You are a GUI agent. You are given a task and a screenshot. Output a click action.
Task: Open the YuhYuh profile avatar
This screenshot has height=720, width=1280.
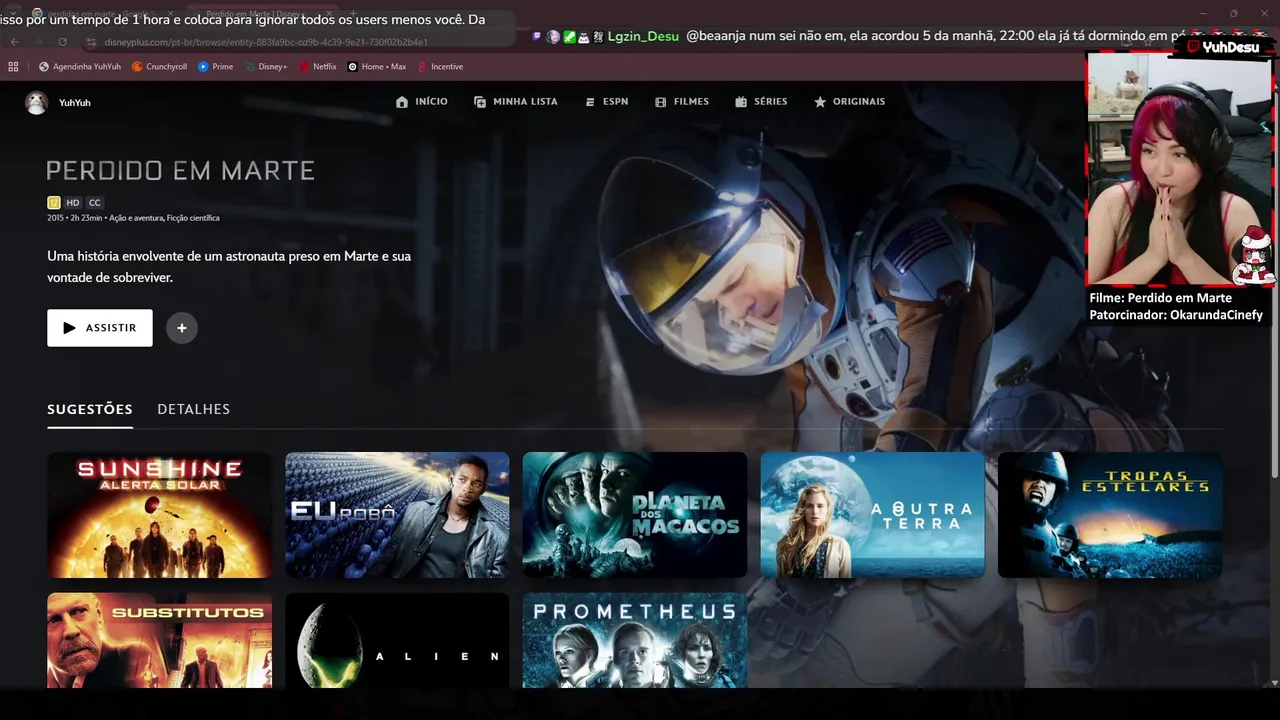click(x=37, y=102)
